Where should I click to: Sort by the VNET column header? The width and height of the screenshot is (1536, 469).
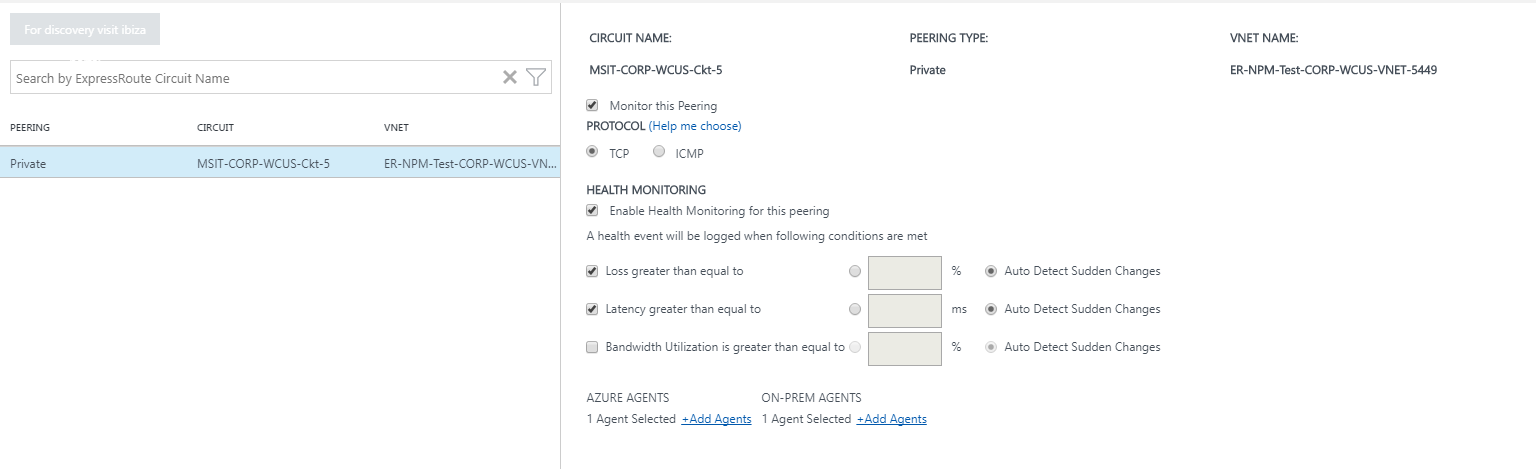[396, 128]
